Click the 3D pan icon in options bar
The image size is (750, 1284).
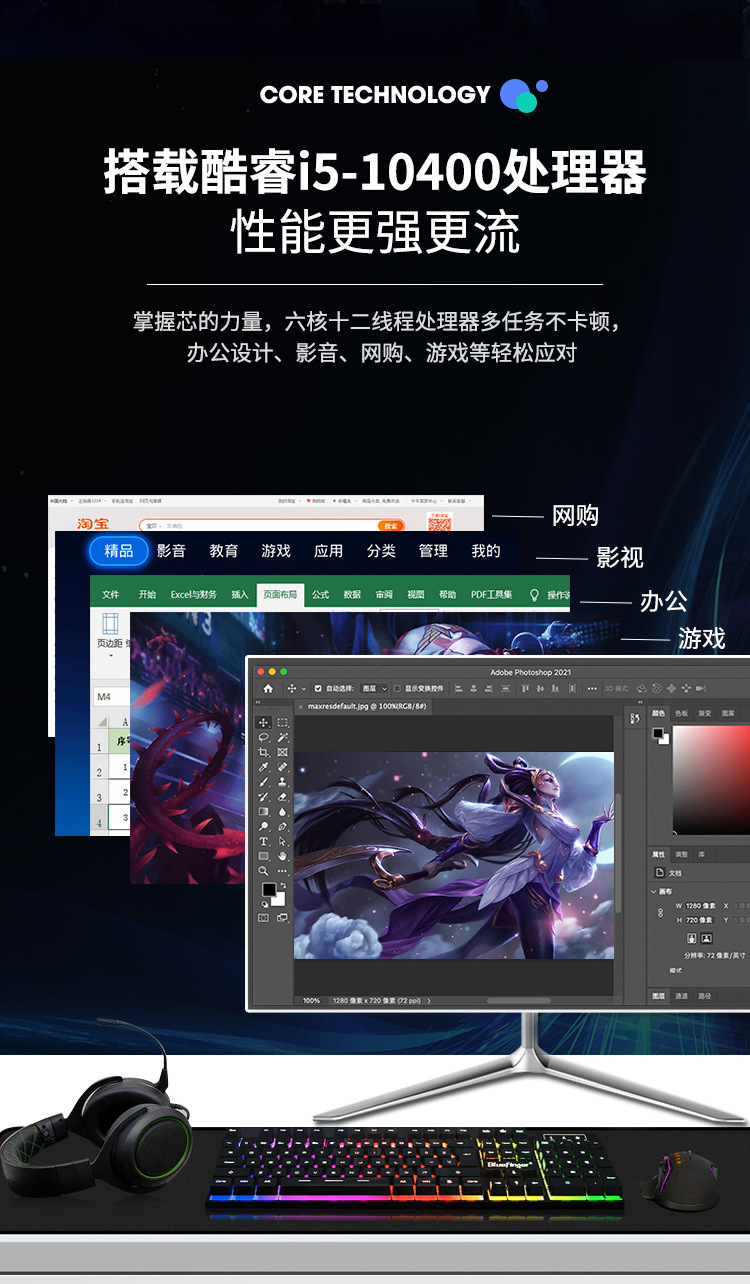671,689
